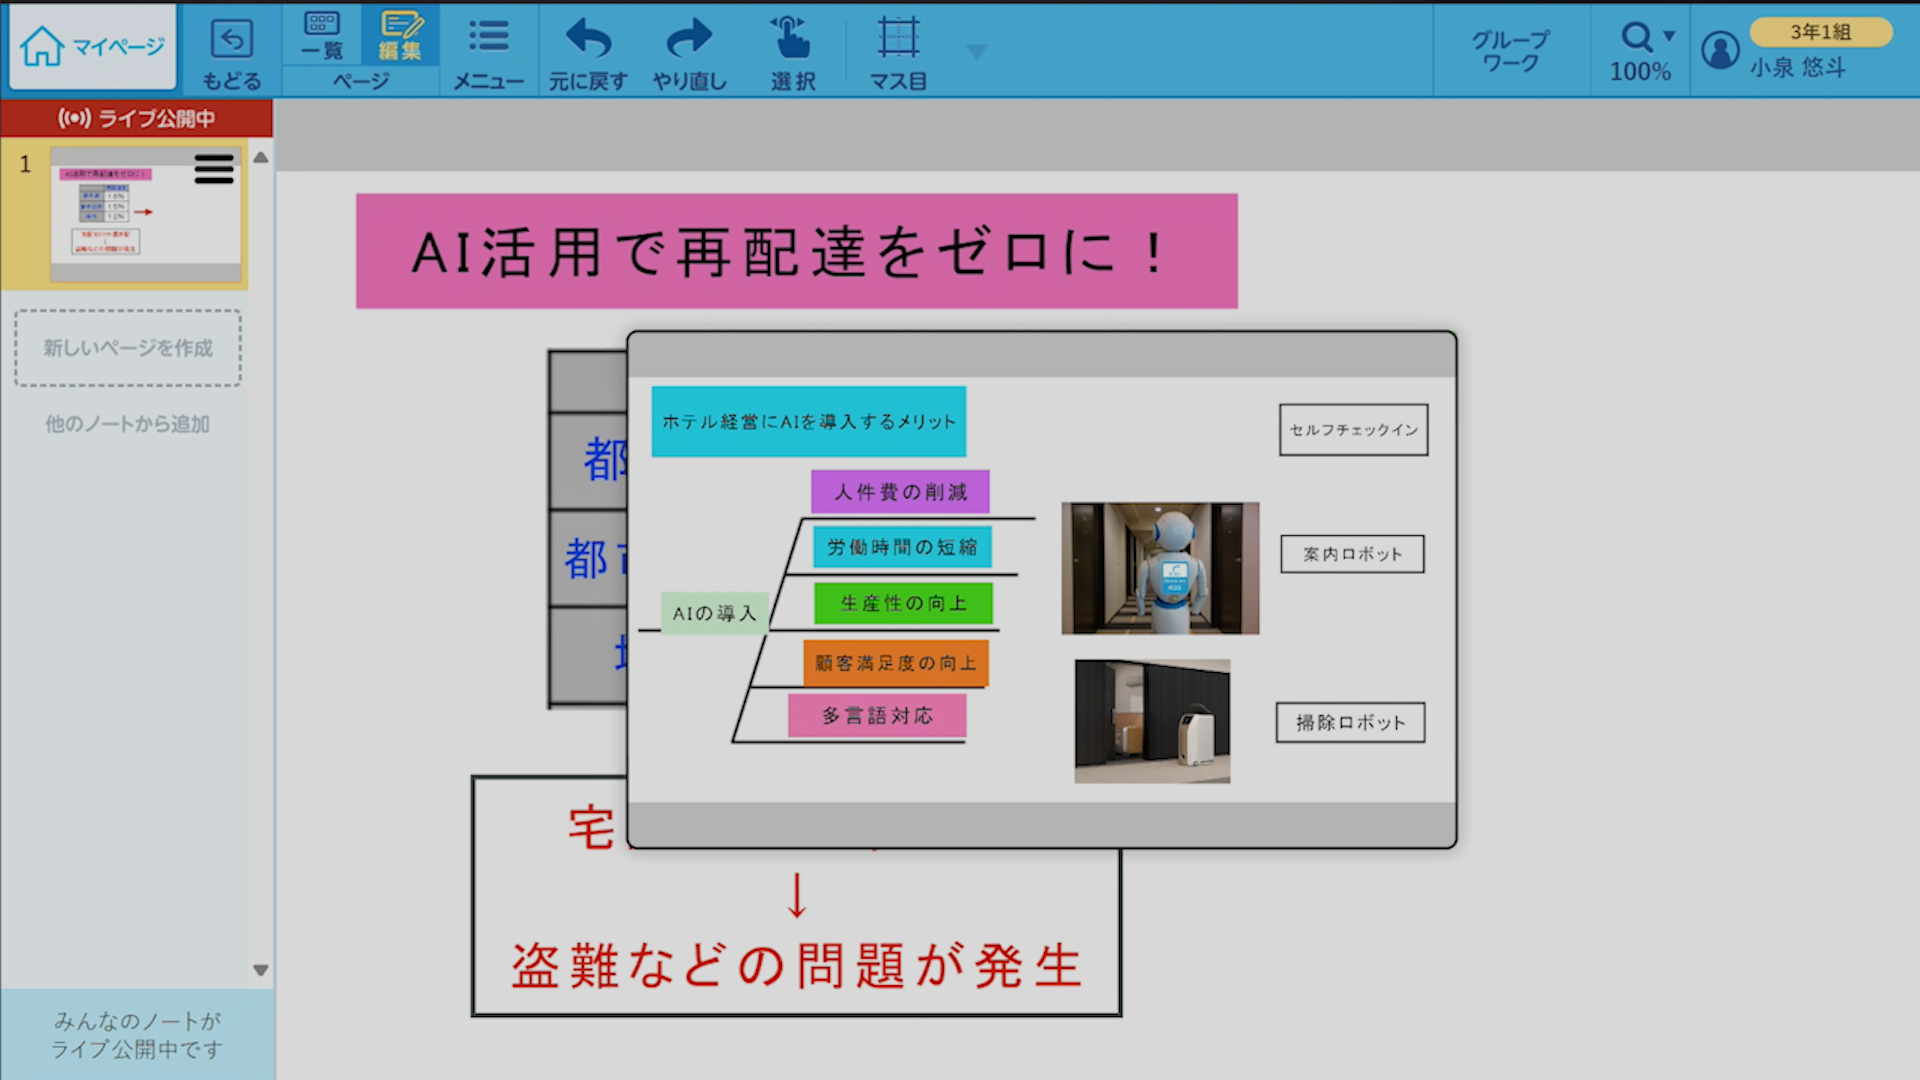Screen dimensions: 1920x1080
Task: Open page 1 hamburger options menu
Action: click(214, 169)
